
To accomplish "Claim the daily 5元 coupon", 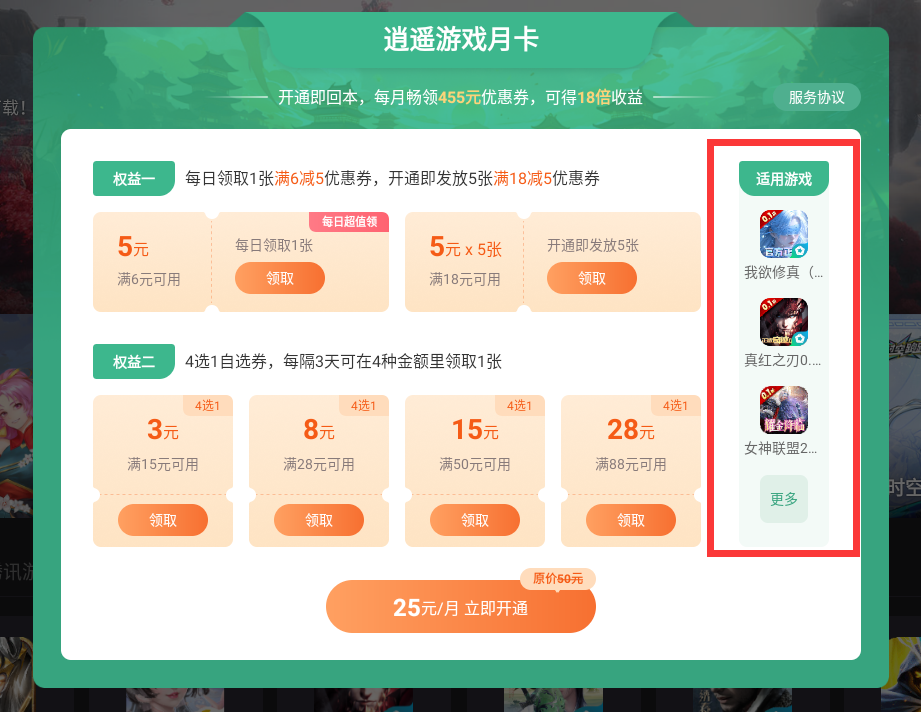I will click(x=280, y=278).
